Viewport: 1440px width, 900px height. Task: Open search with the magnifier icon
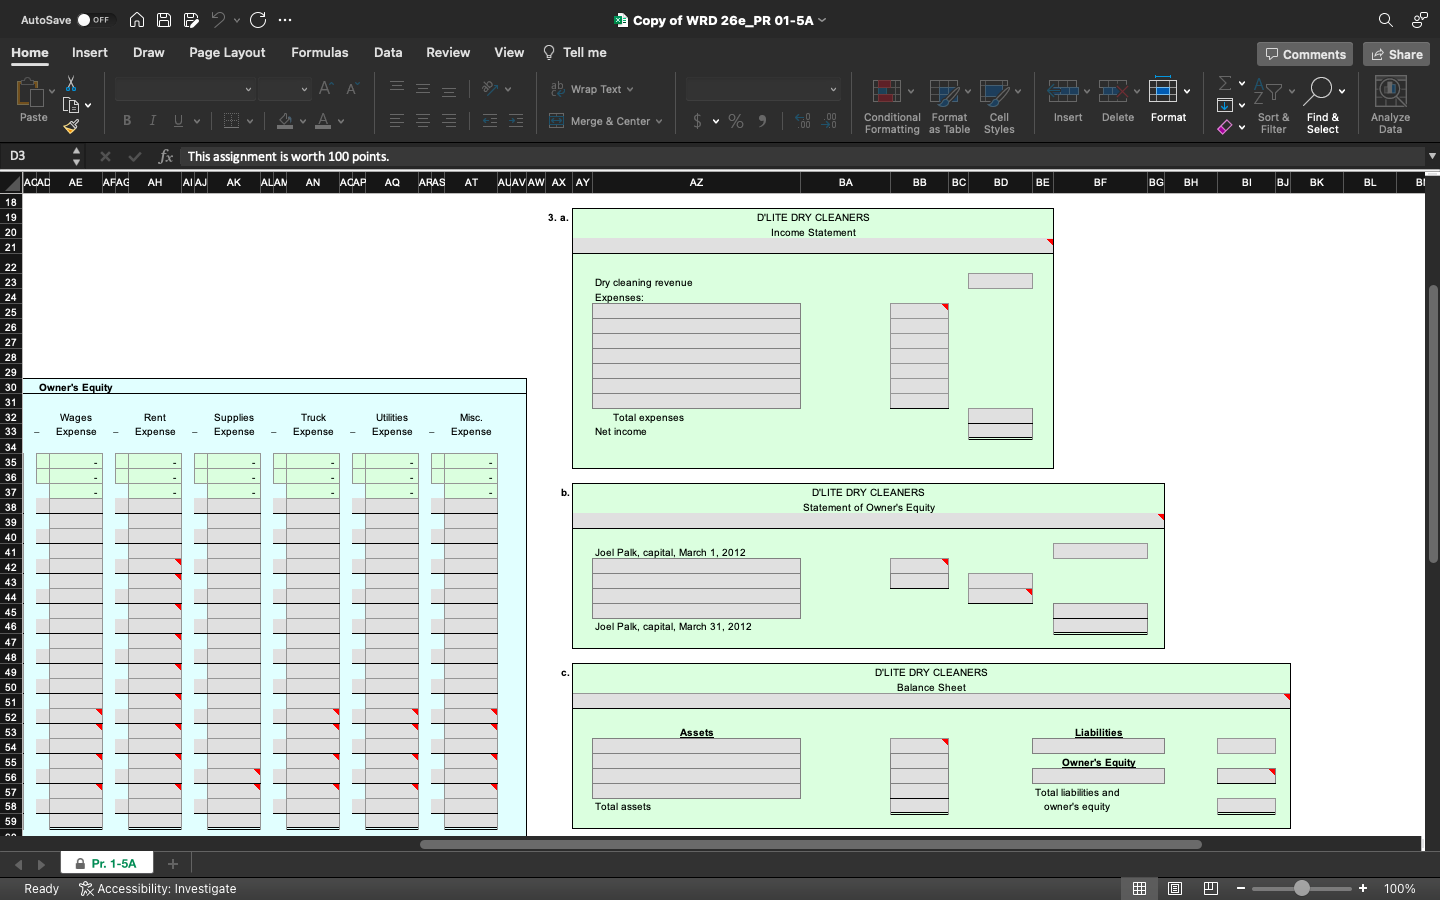click(1385, 20)
